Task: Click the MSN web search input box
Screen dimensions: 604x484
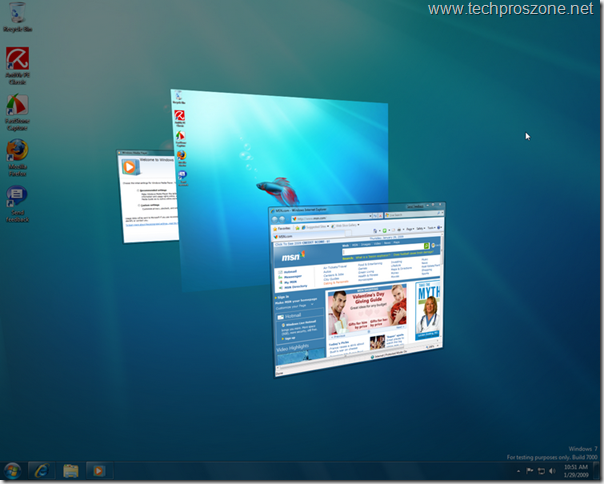Action: [x=383, y=251]
